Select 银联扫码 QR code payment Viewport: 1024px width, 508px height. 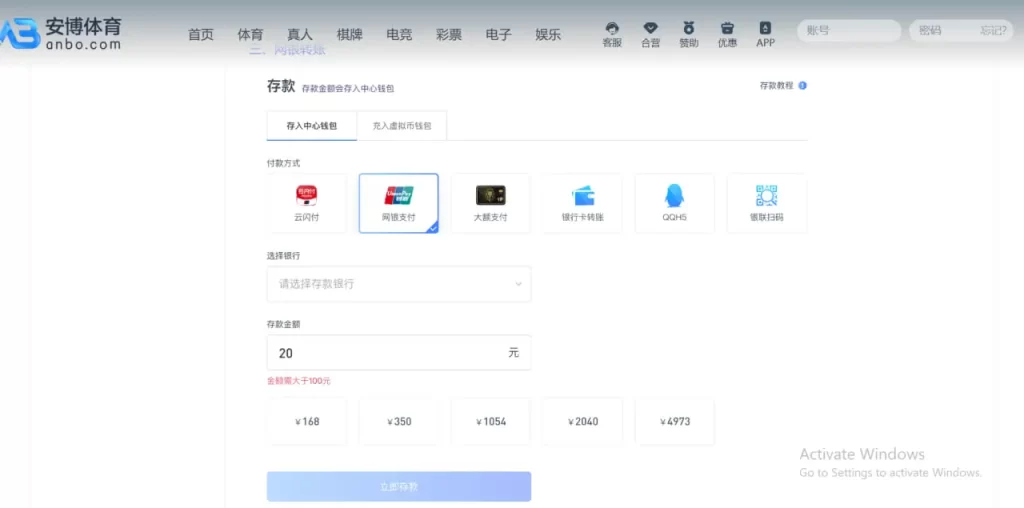click(766, 203)
